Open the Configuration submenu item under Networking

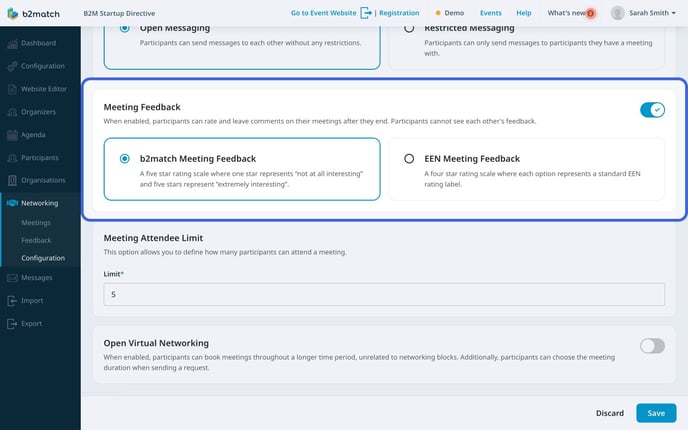pos(43,258)
